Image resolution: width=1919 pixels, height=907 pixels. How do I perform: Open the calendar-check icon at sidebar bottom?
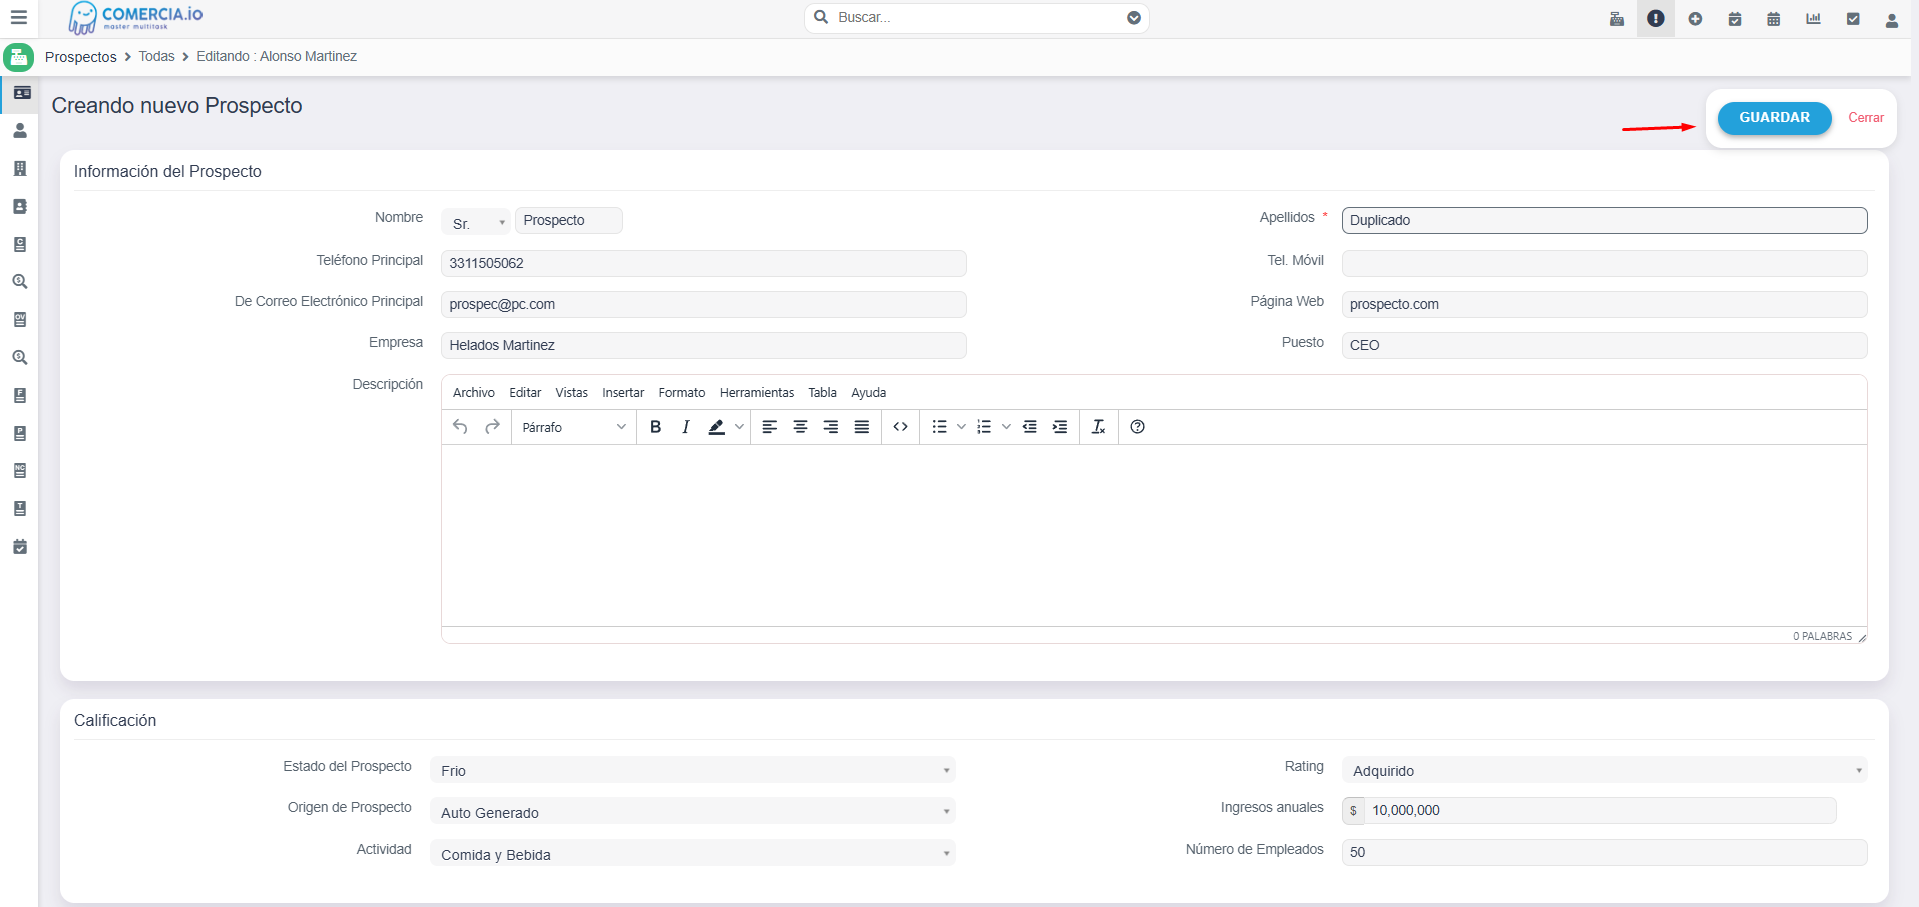click(x=20, y=547)
